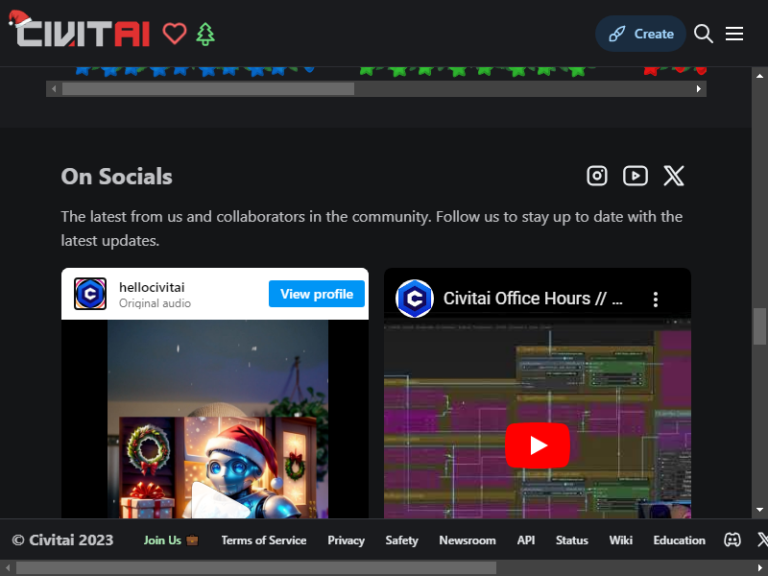
Task: Open the Privacy footer link
Action: point(346,540)
